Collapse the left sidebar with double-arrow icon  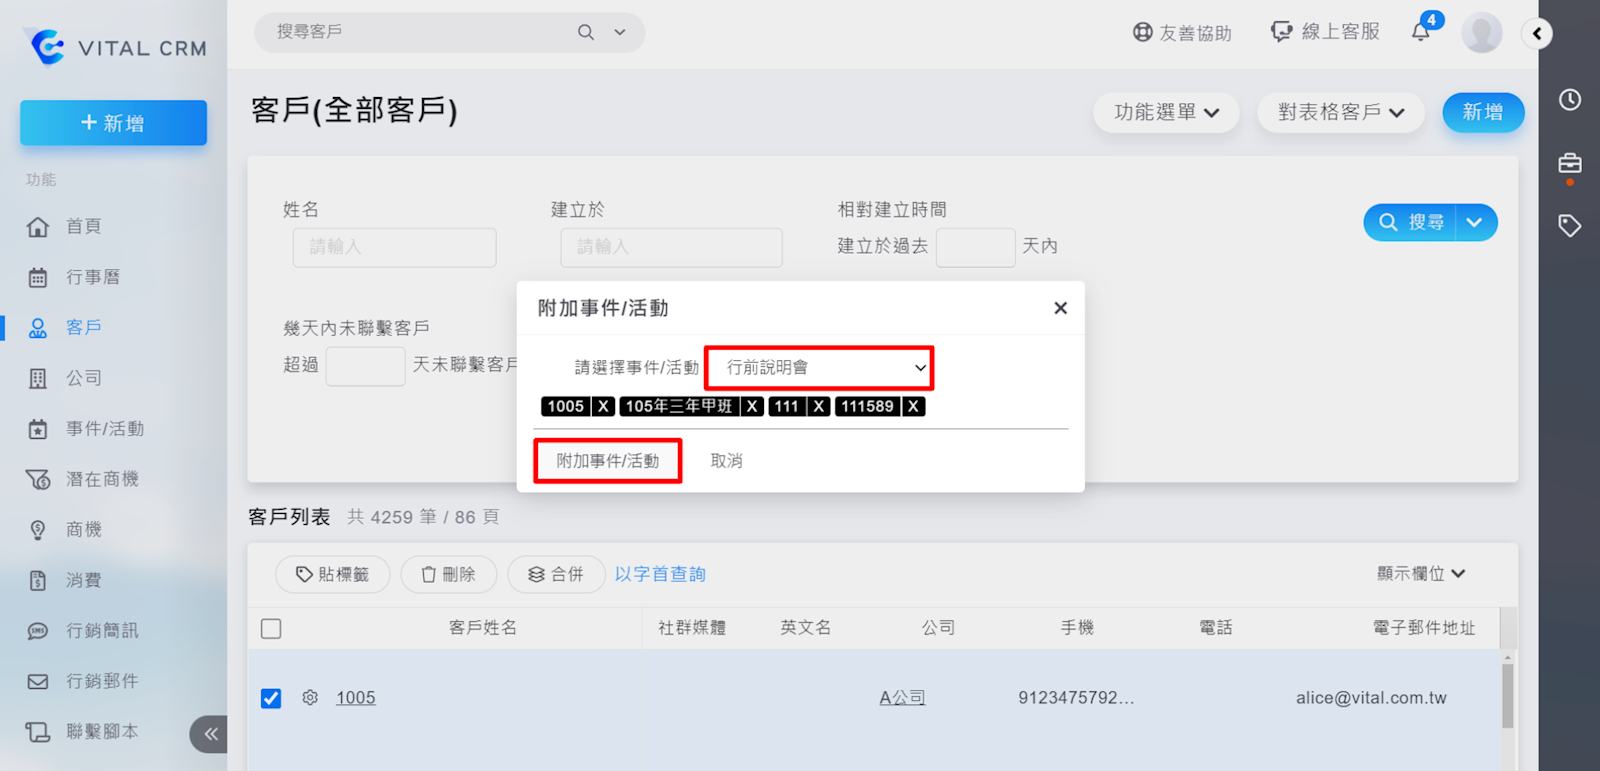(210, 734)
